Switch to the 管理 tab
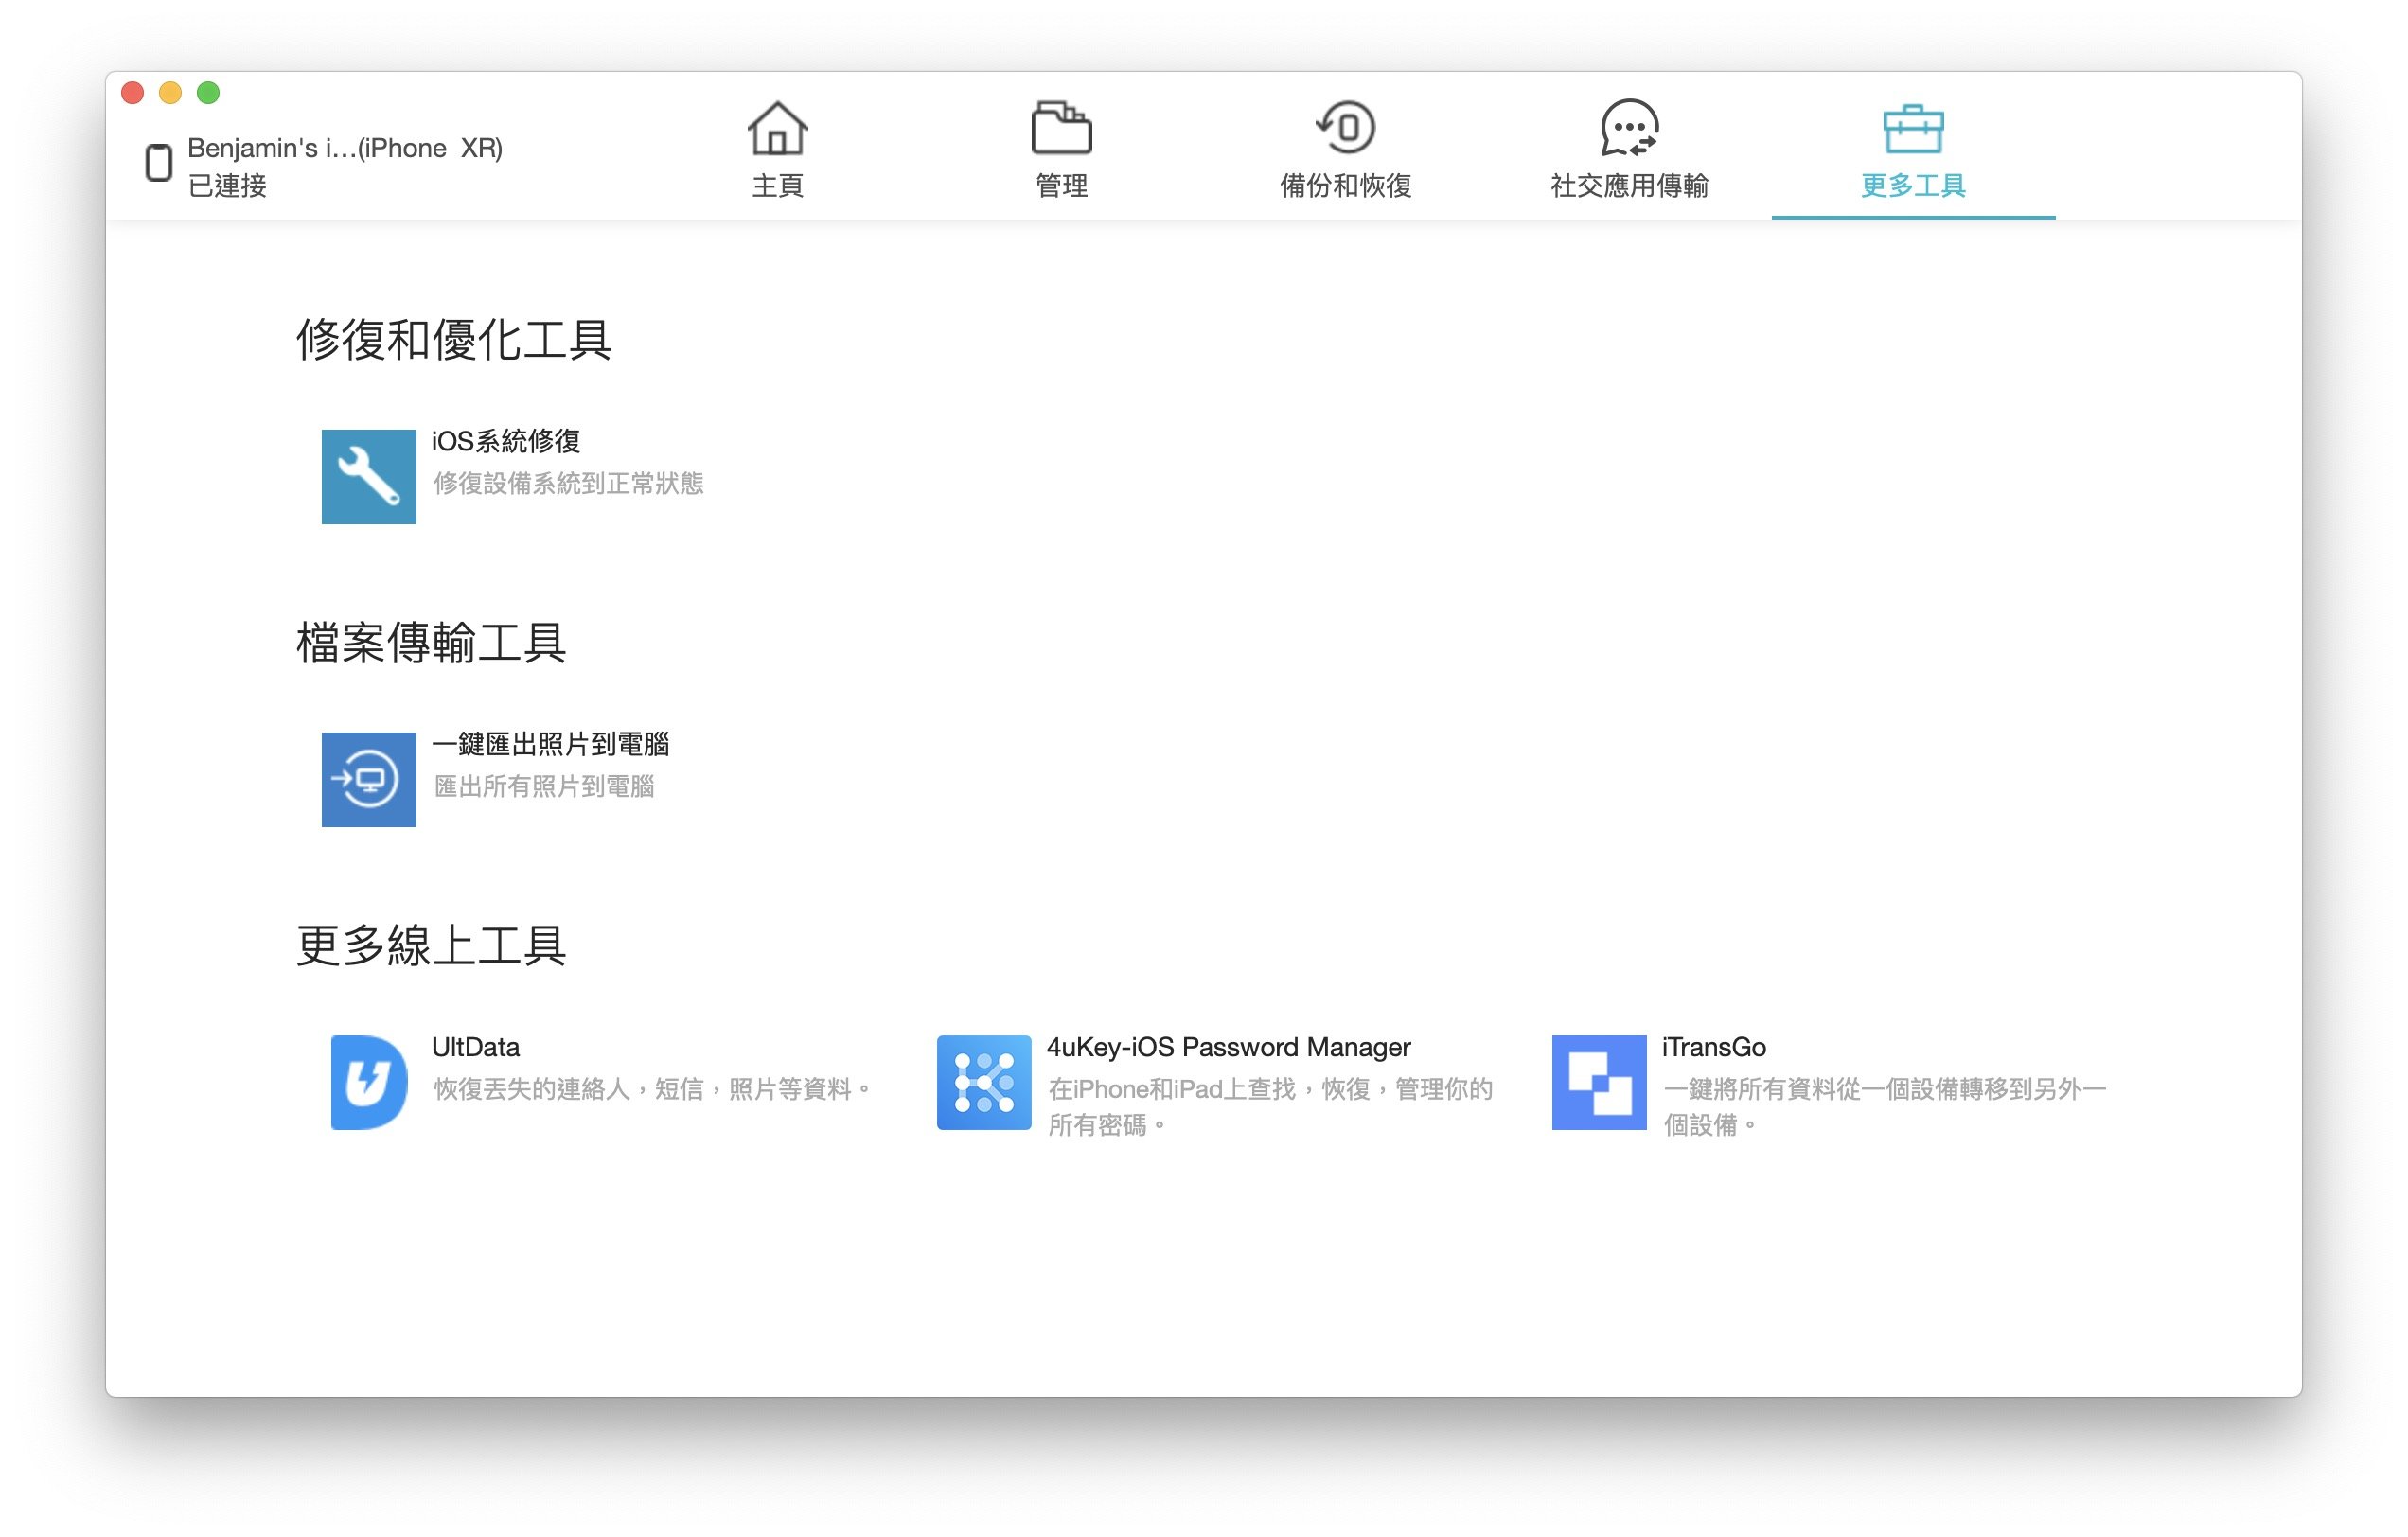 [x=1061, y=150]
